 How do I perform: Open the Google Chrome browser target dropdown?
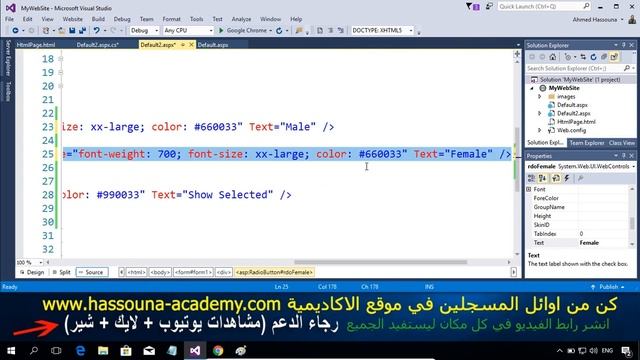click(x=271, y=31)
